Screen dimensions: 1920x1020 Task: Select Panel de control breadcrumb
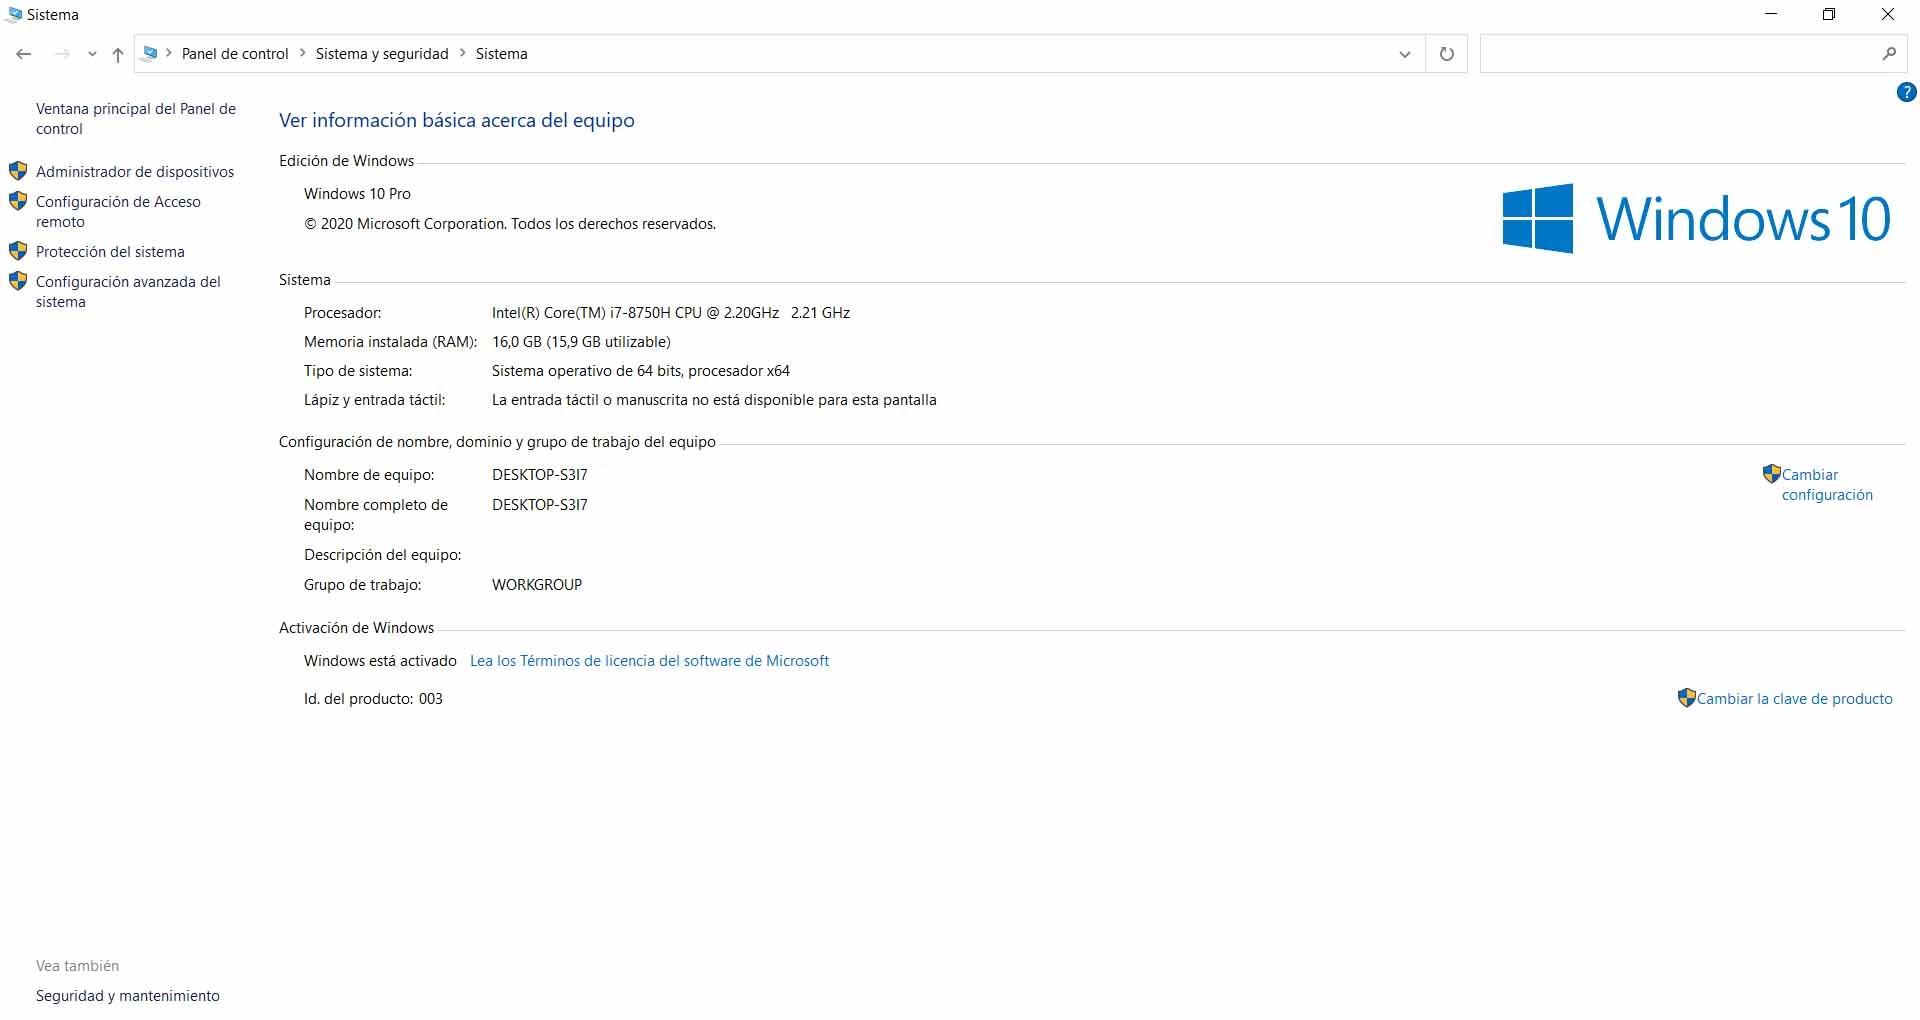click(x=235, y=54)
